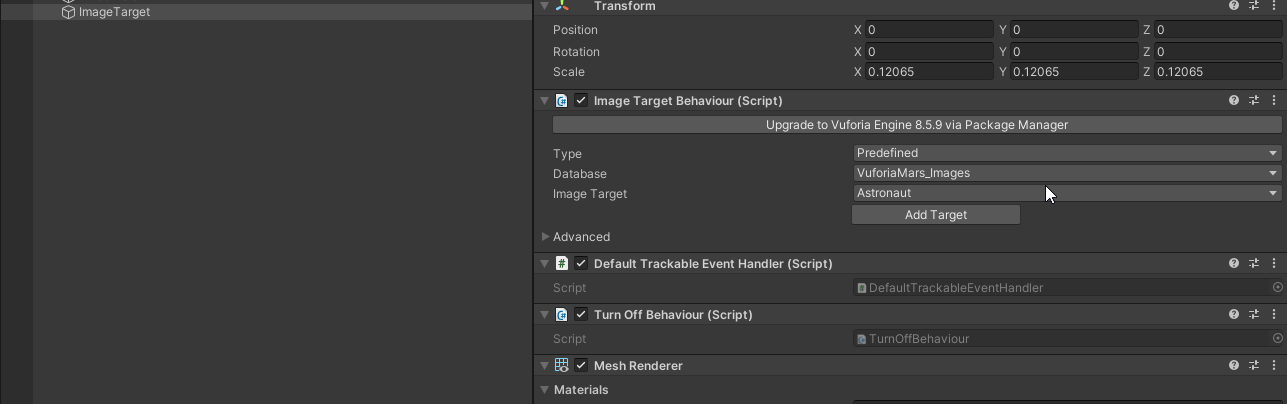Open help for Image Target Behaviour
The width and height of the screenshot is (1287, 404).
(1234, 101)
